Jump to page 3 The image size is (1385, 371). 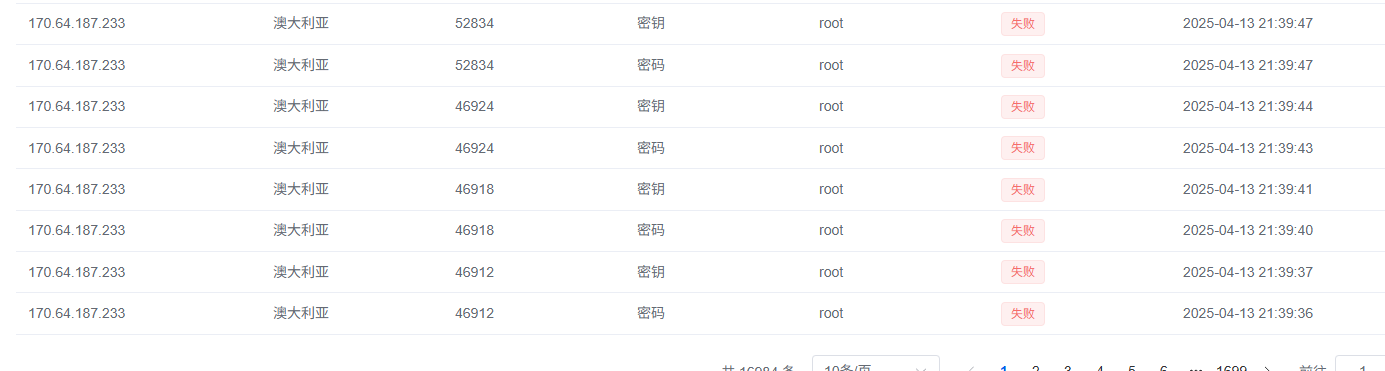1067,367
